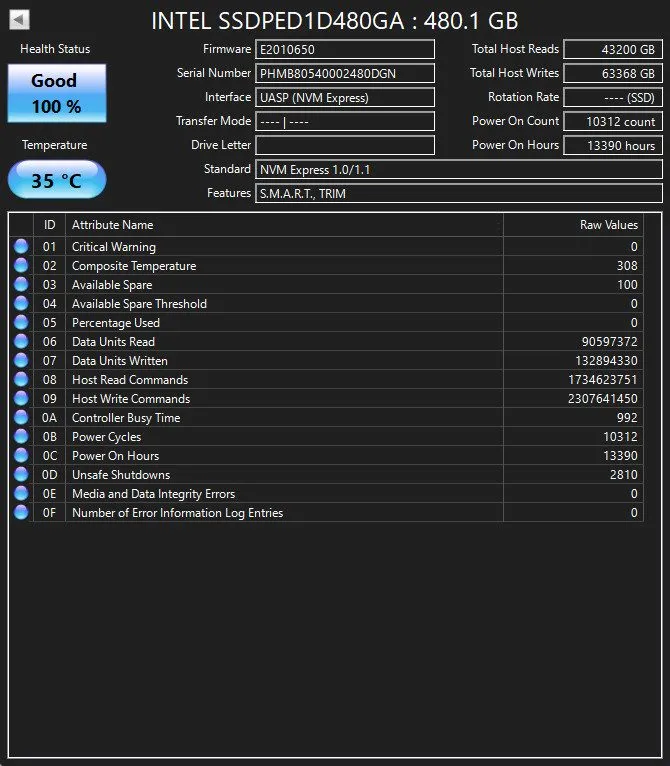
Task: Click status orb for Critical Warning row
Action: coord(21,246)
